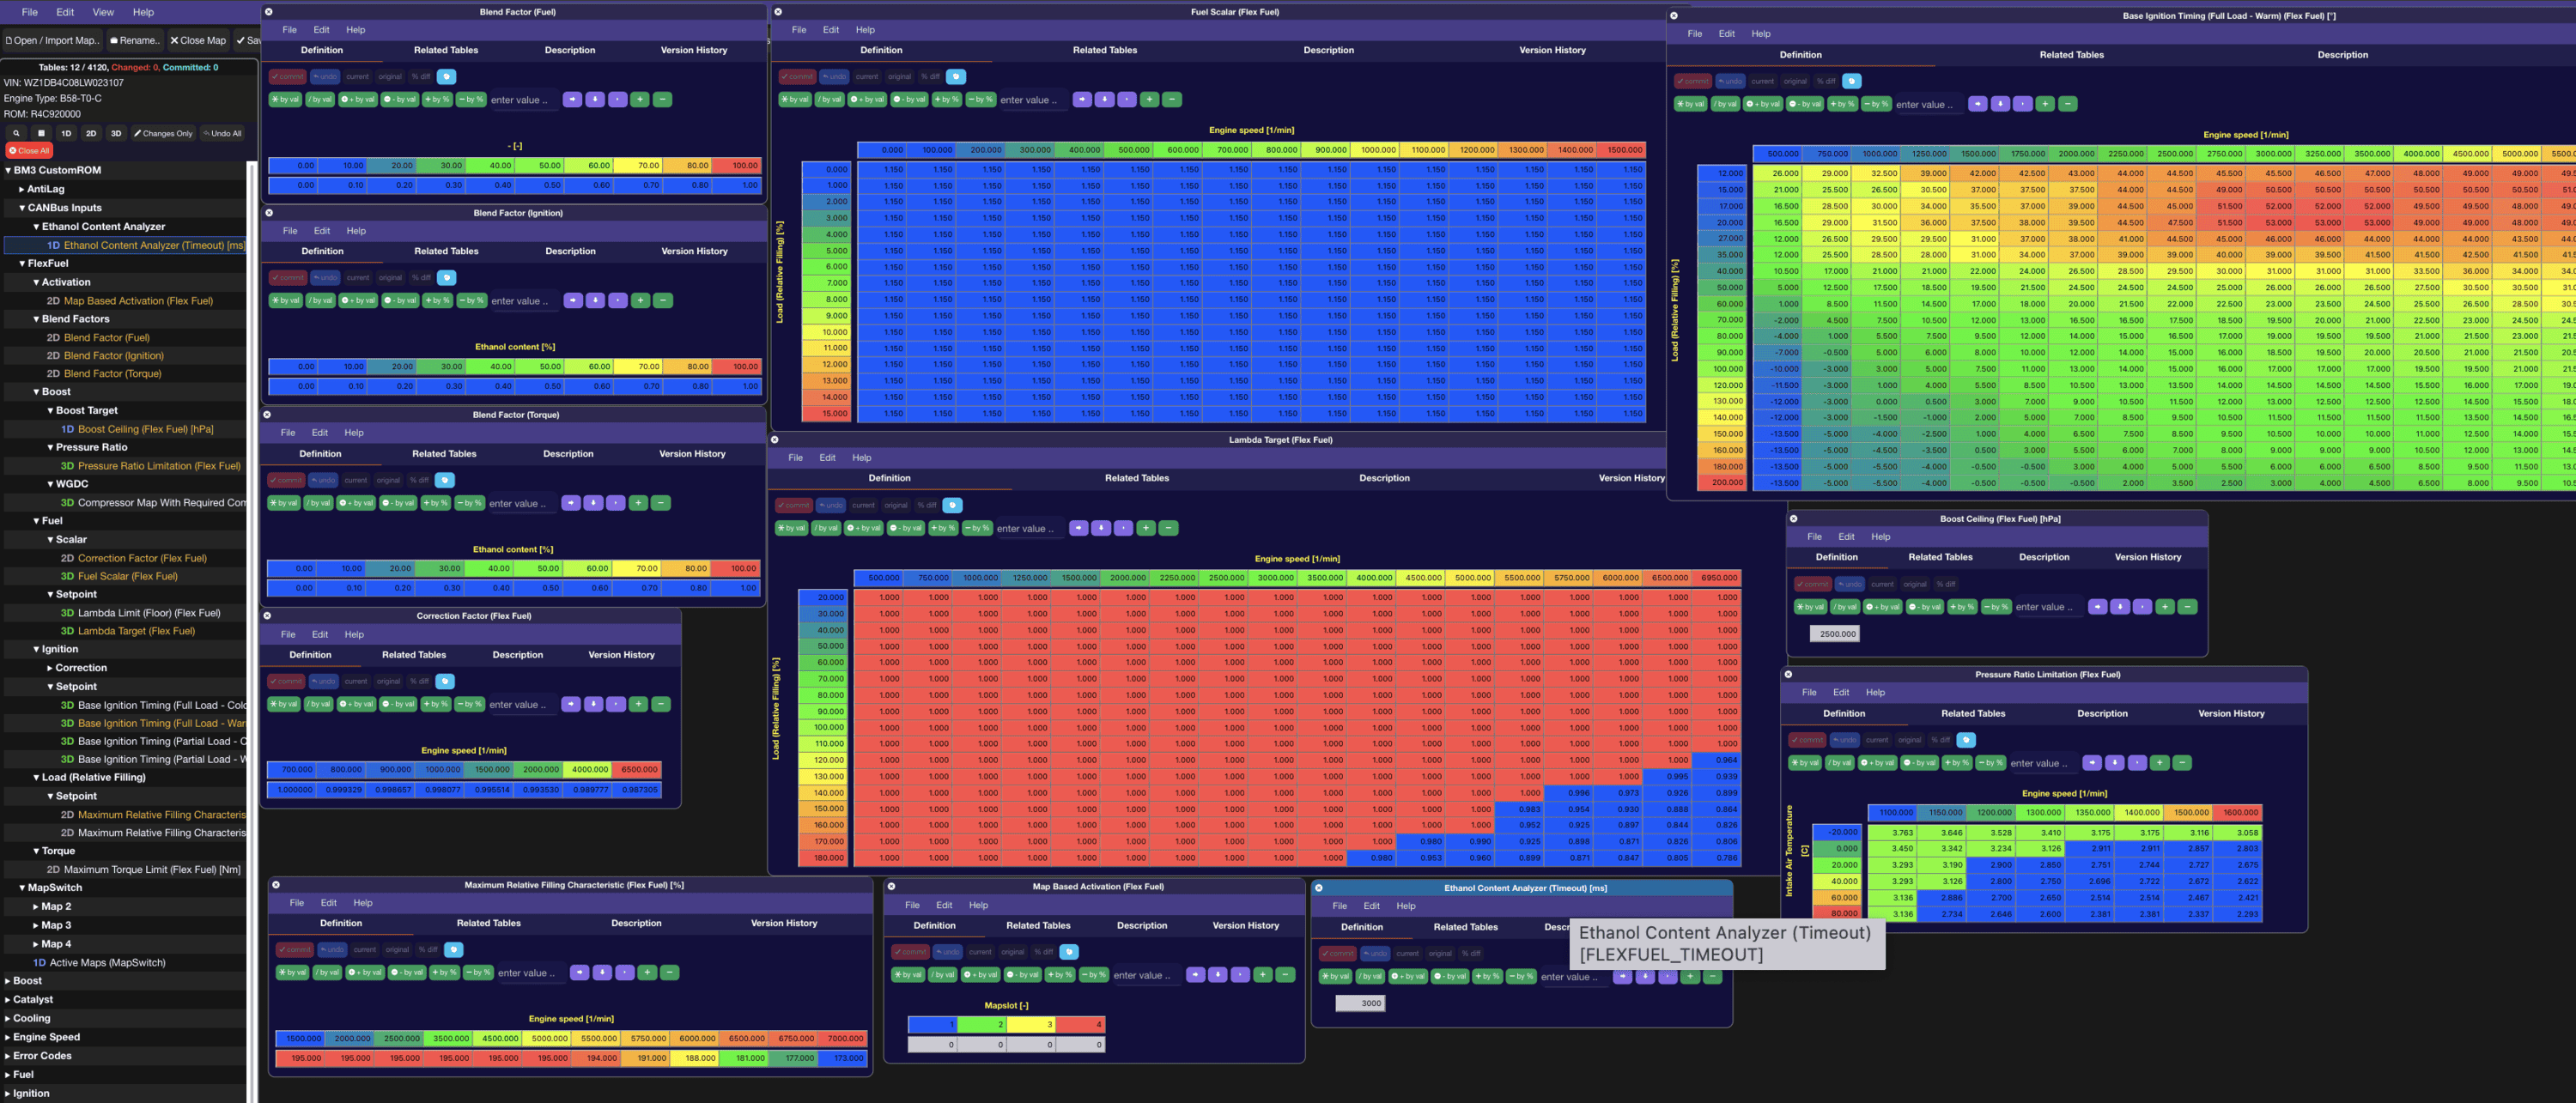Toggle 'original' view in Fuel Scalar window
2576x1103 pixels.
click(900, 76)
